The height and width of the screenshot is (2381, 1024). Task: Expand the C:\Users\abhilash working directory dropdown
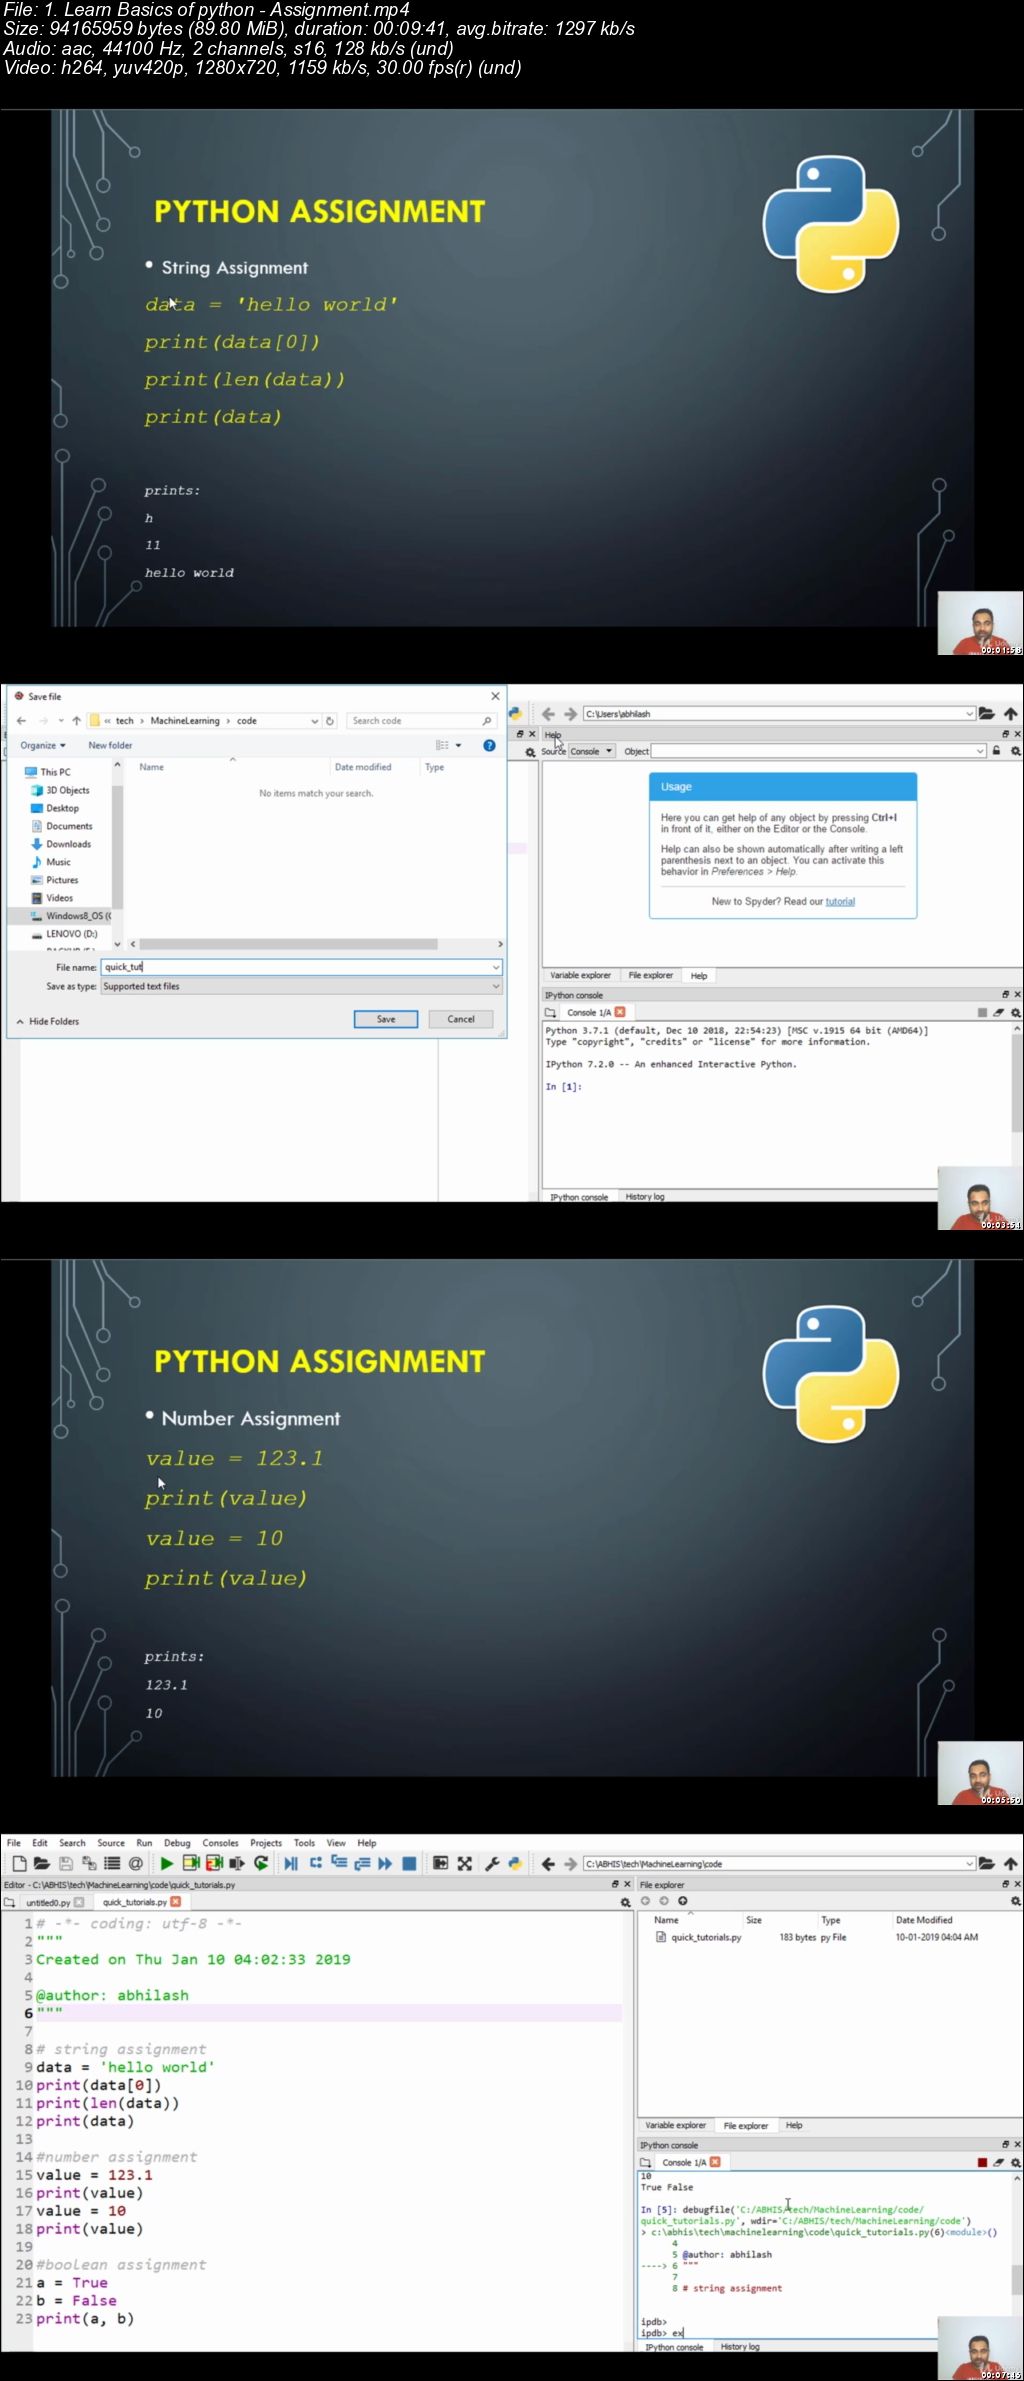point(969,713)
